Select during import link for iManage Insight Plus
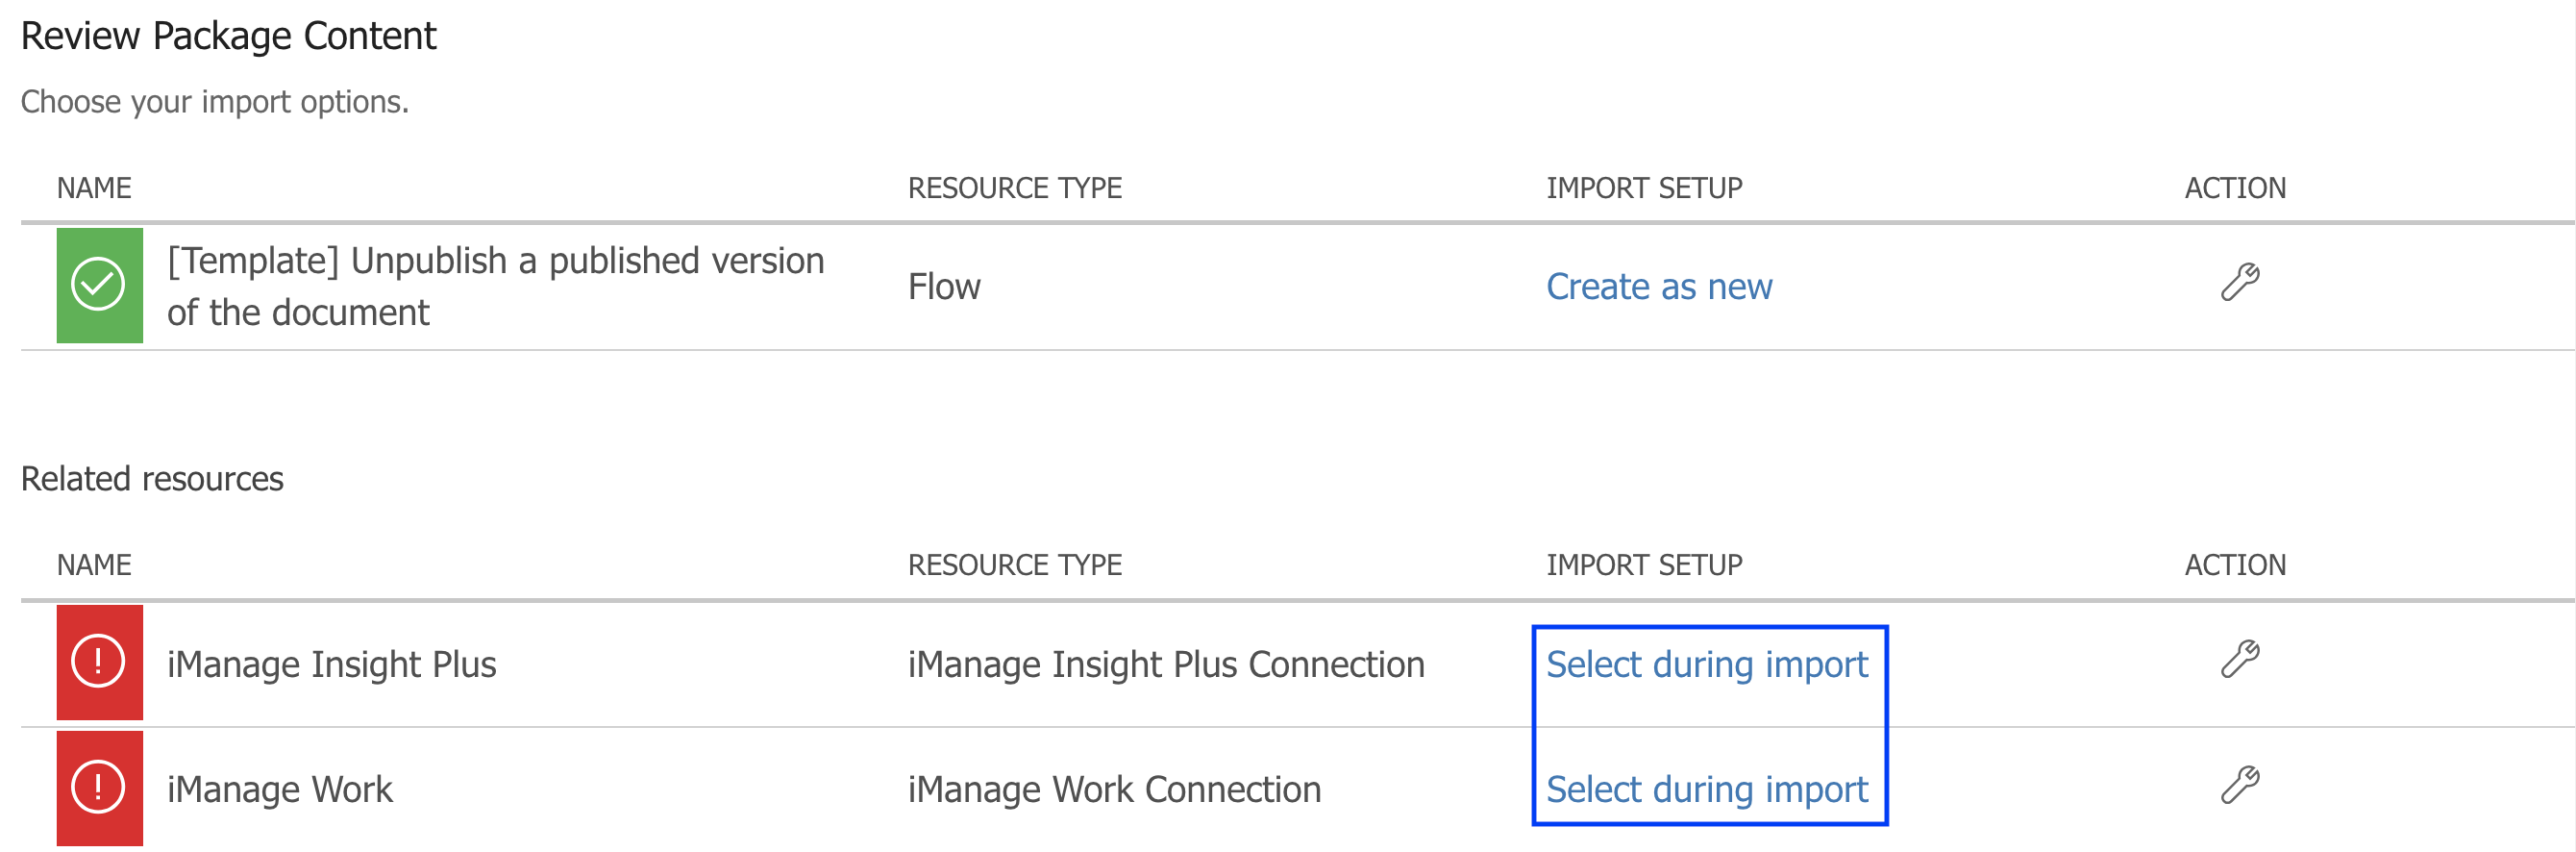 click(x=1706, y=665)
